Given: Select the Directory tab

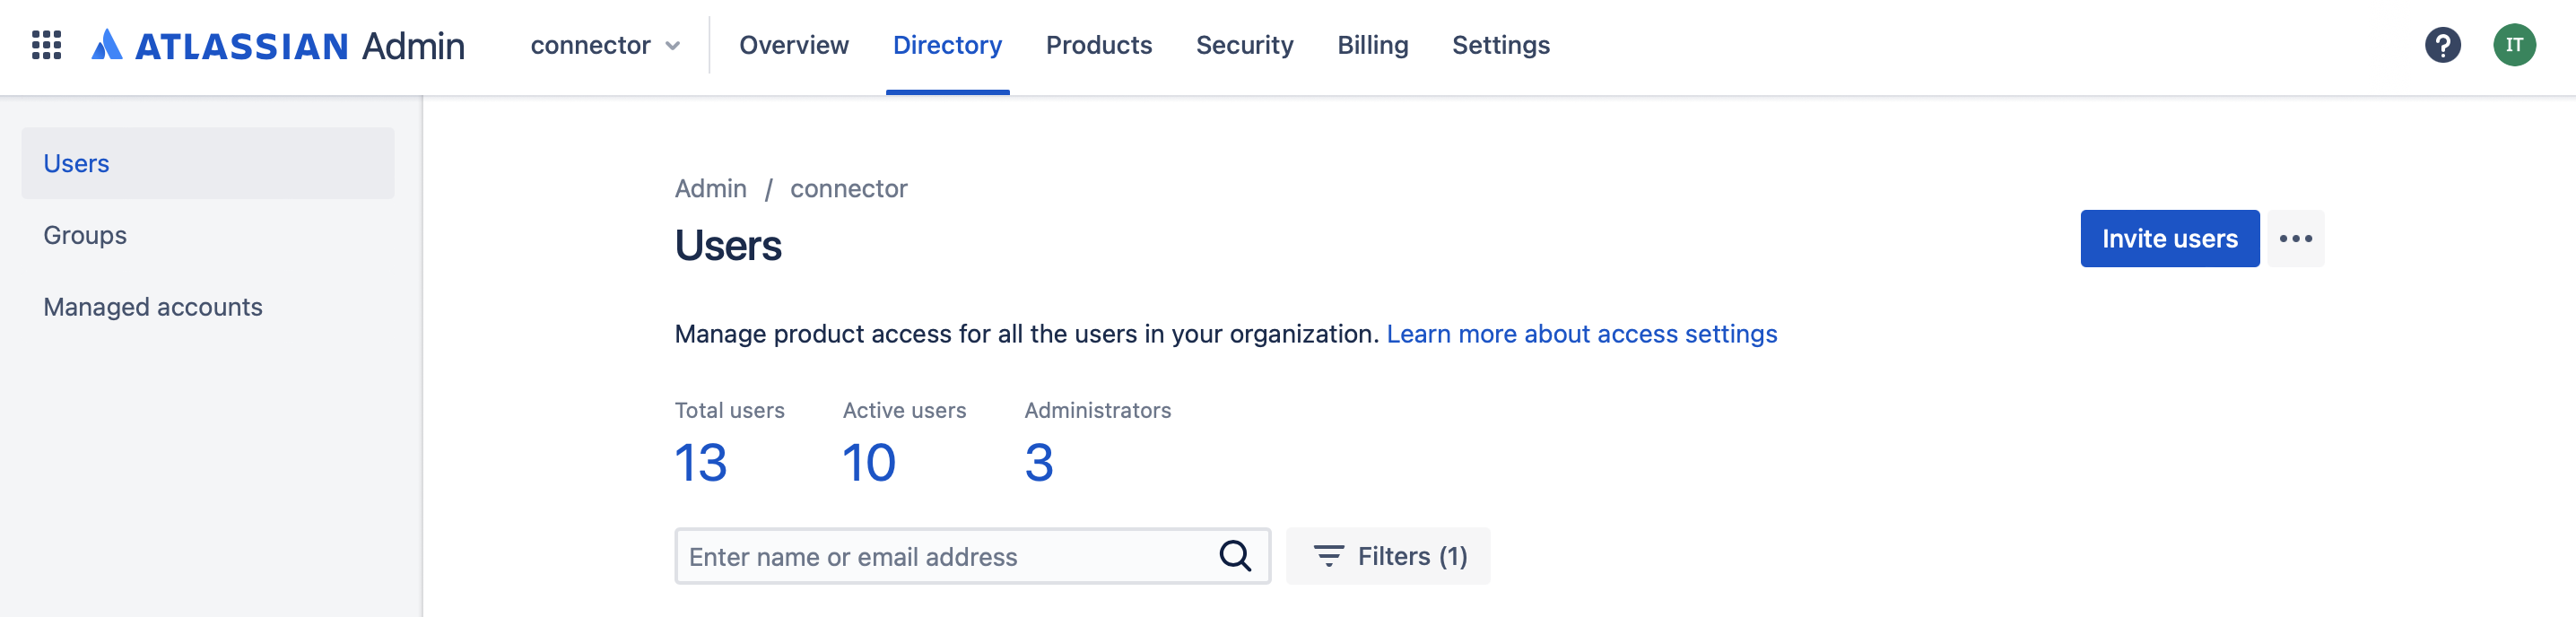Looking at the screenshot, I should coord(947,45).
